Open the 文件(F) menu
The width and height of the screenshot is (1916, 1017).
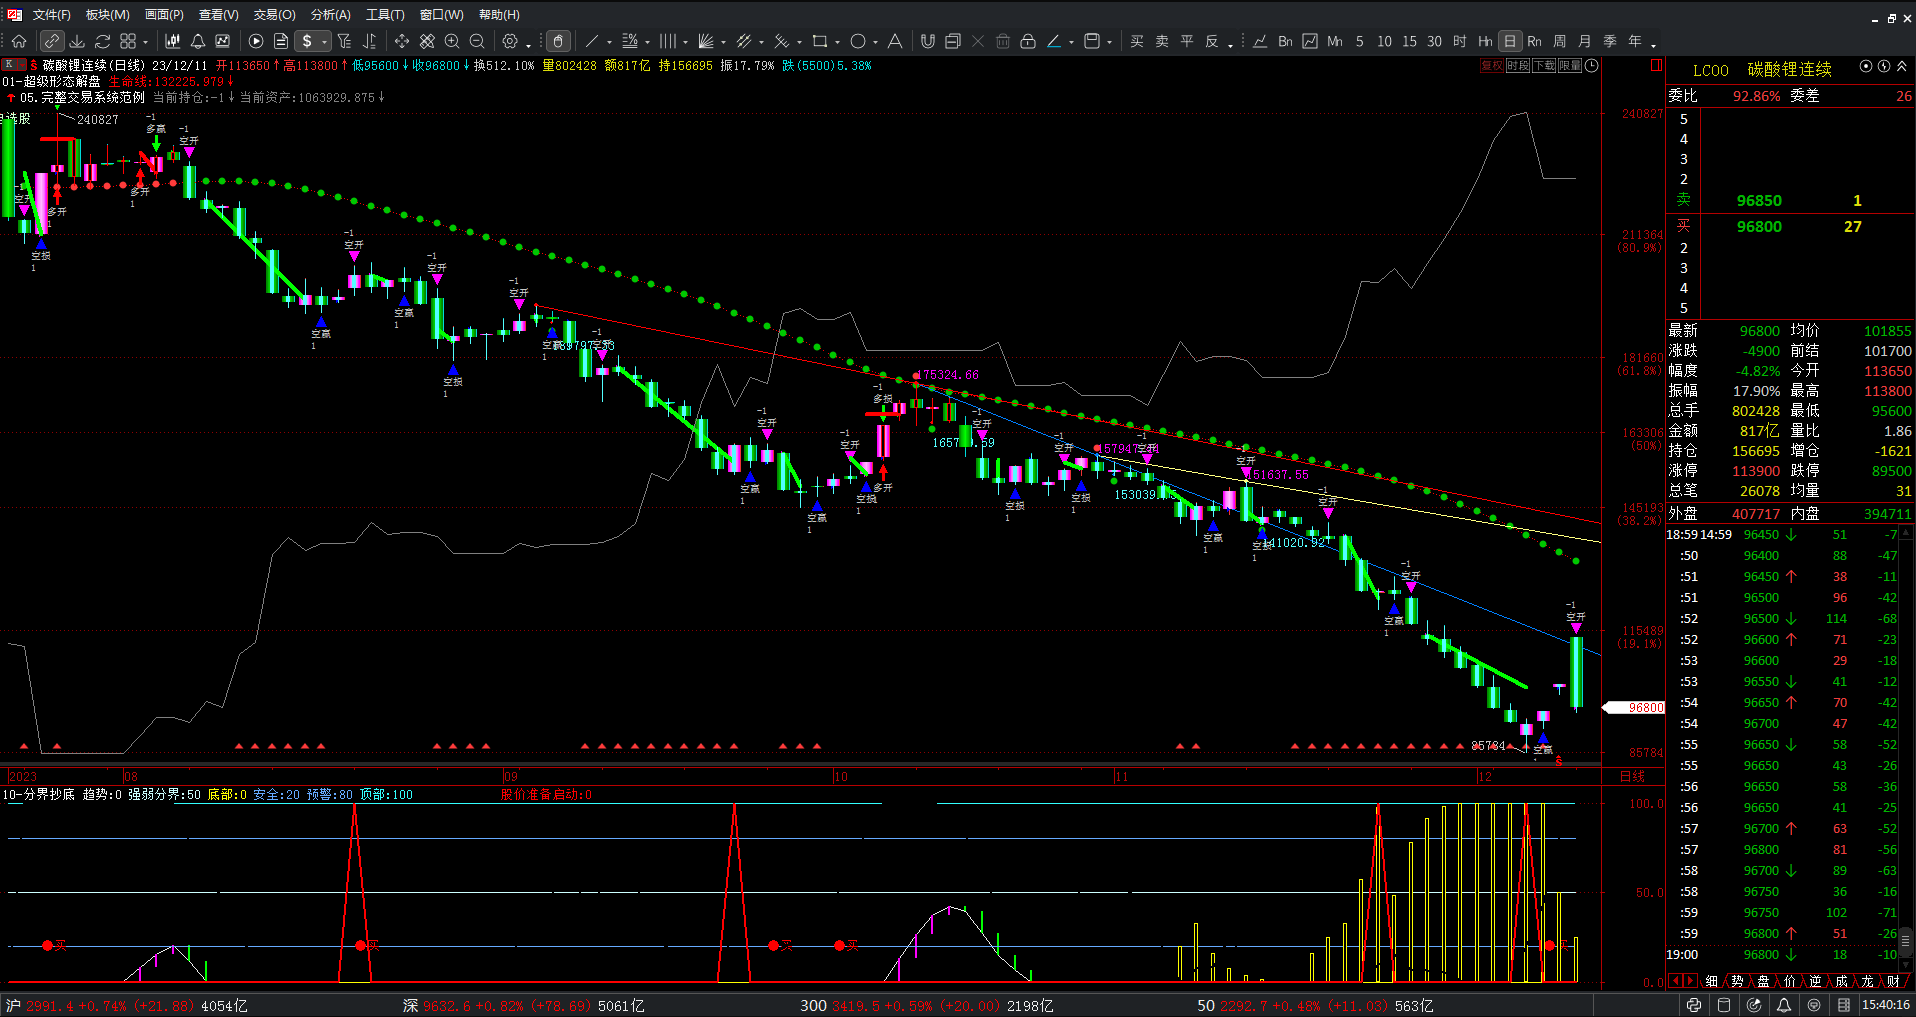click(x=51, y=14)
